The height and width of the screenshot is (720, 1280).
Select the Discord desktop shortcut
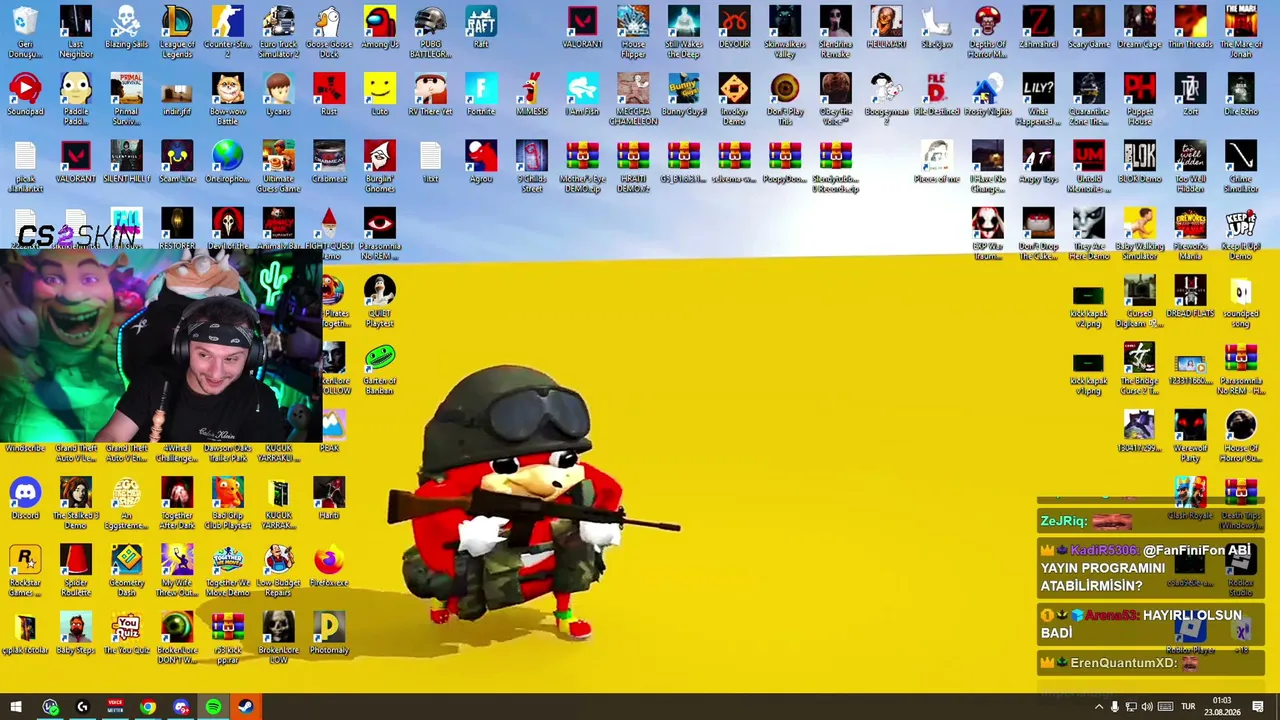(25, 498)
